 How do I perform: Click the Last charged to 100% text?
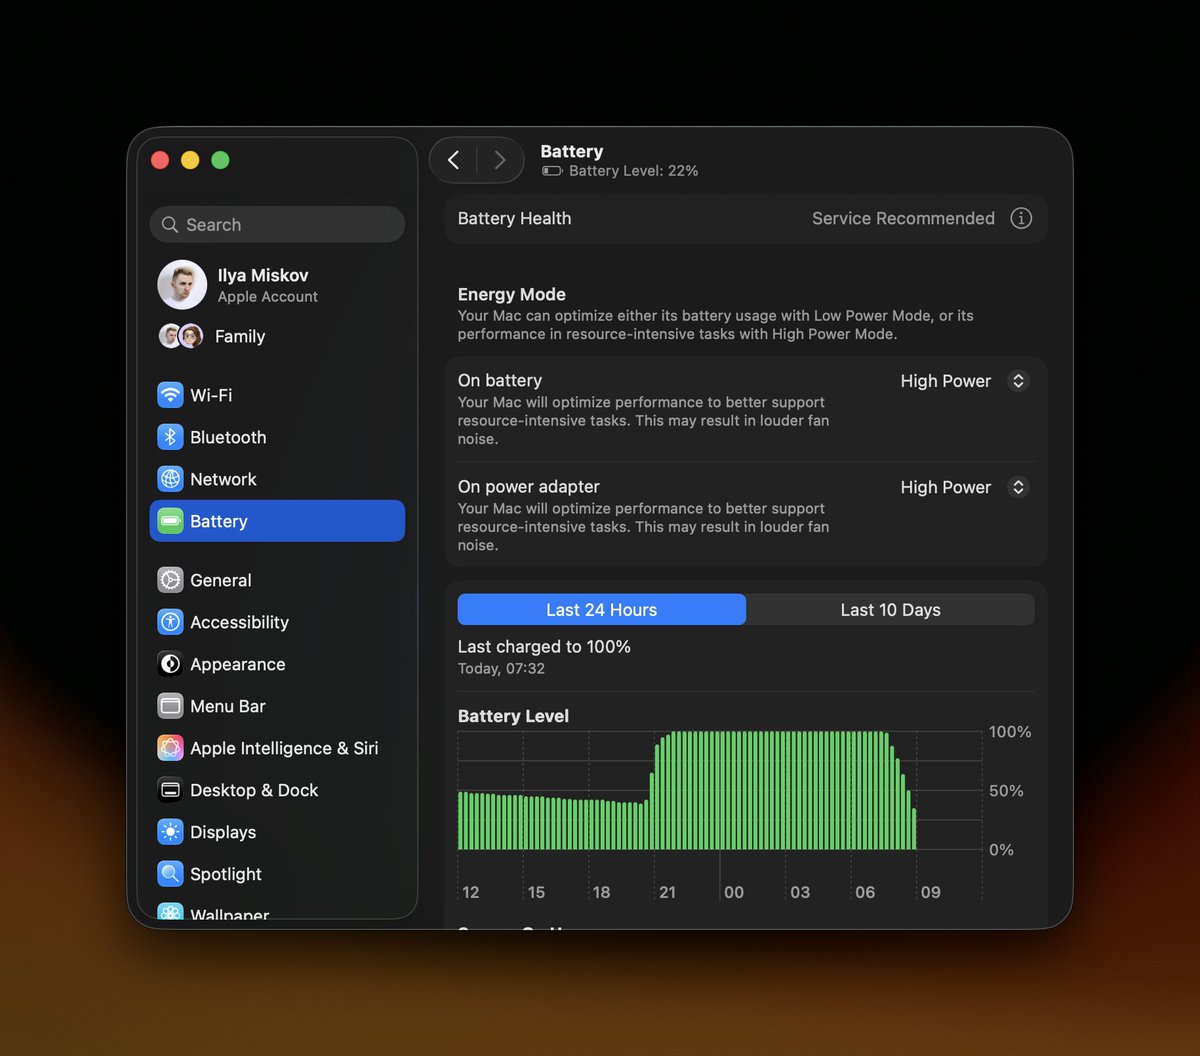[x=544, y=647]
